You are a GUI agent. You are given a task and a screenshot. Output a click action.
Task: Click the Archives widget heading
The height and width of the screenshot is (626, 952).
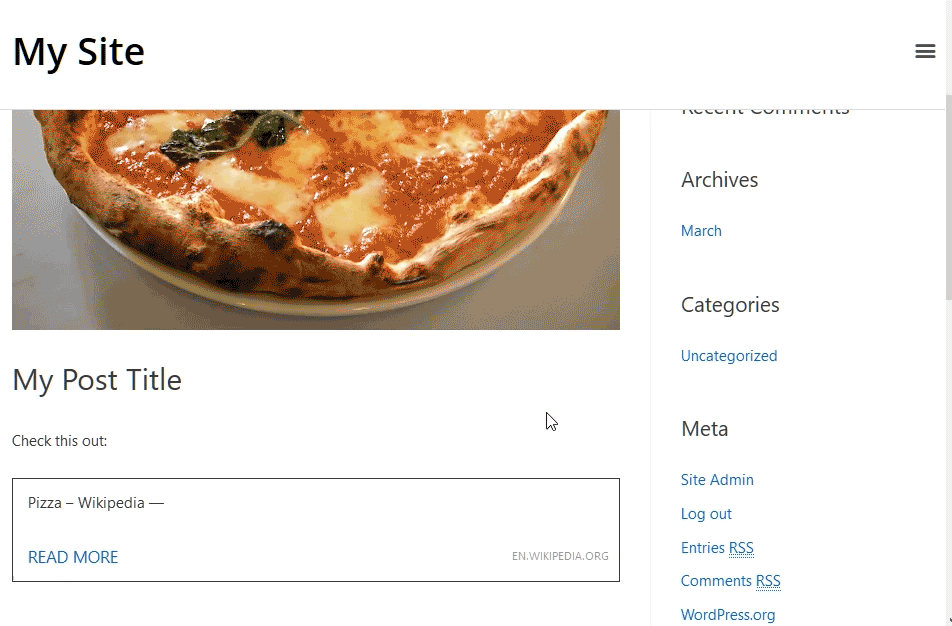point(719,180)
